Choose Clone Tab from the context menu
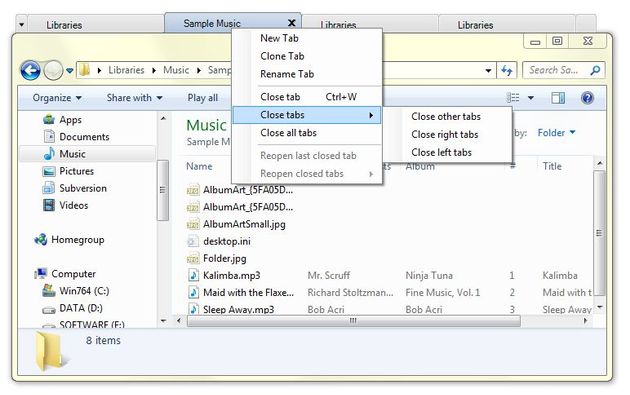The height and width of the screenshot is (395, 630). point(307,56)
